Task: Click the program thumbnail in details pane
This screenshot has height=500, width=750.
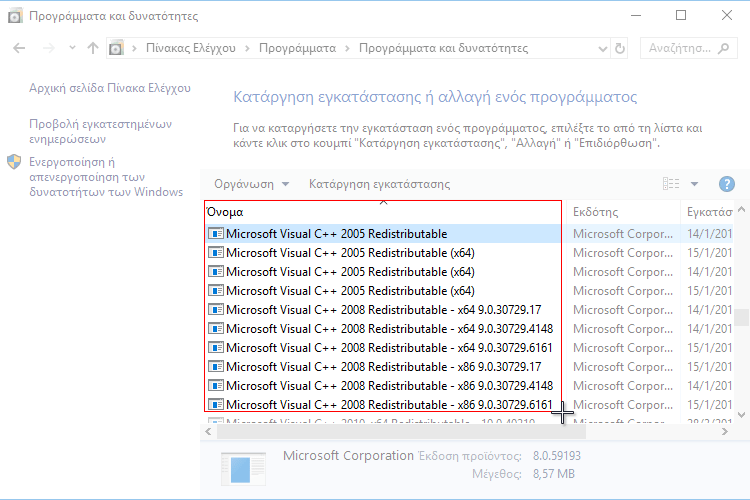Action: tap(243, 468)
